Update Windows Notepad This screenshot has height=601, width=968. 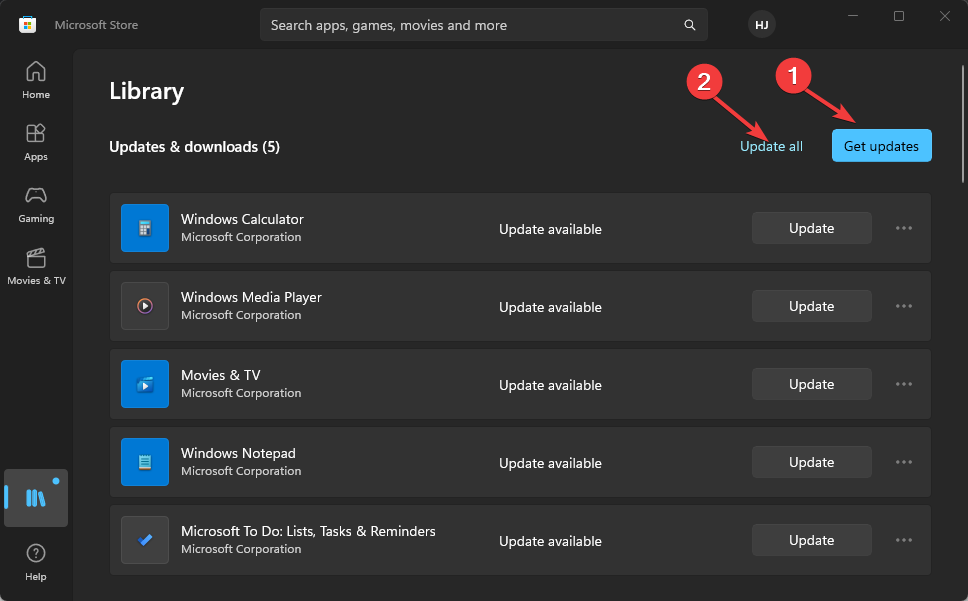812,462
